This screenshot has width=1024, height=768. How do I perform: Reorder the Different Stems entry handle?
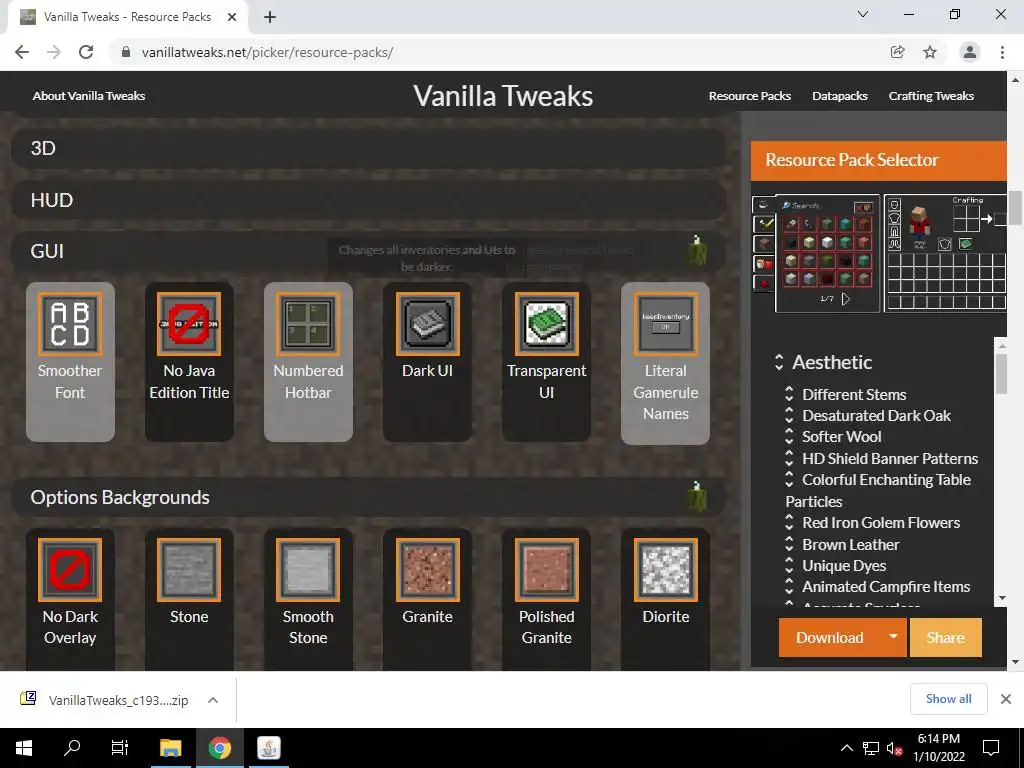(789, 394)
